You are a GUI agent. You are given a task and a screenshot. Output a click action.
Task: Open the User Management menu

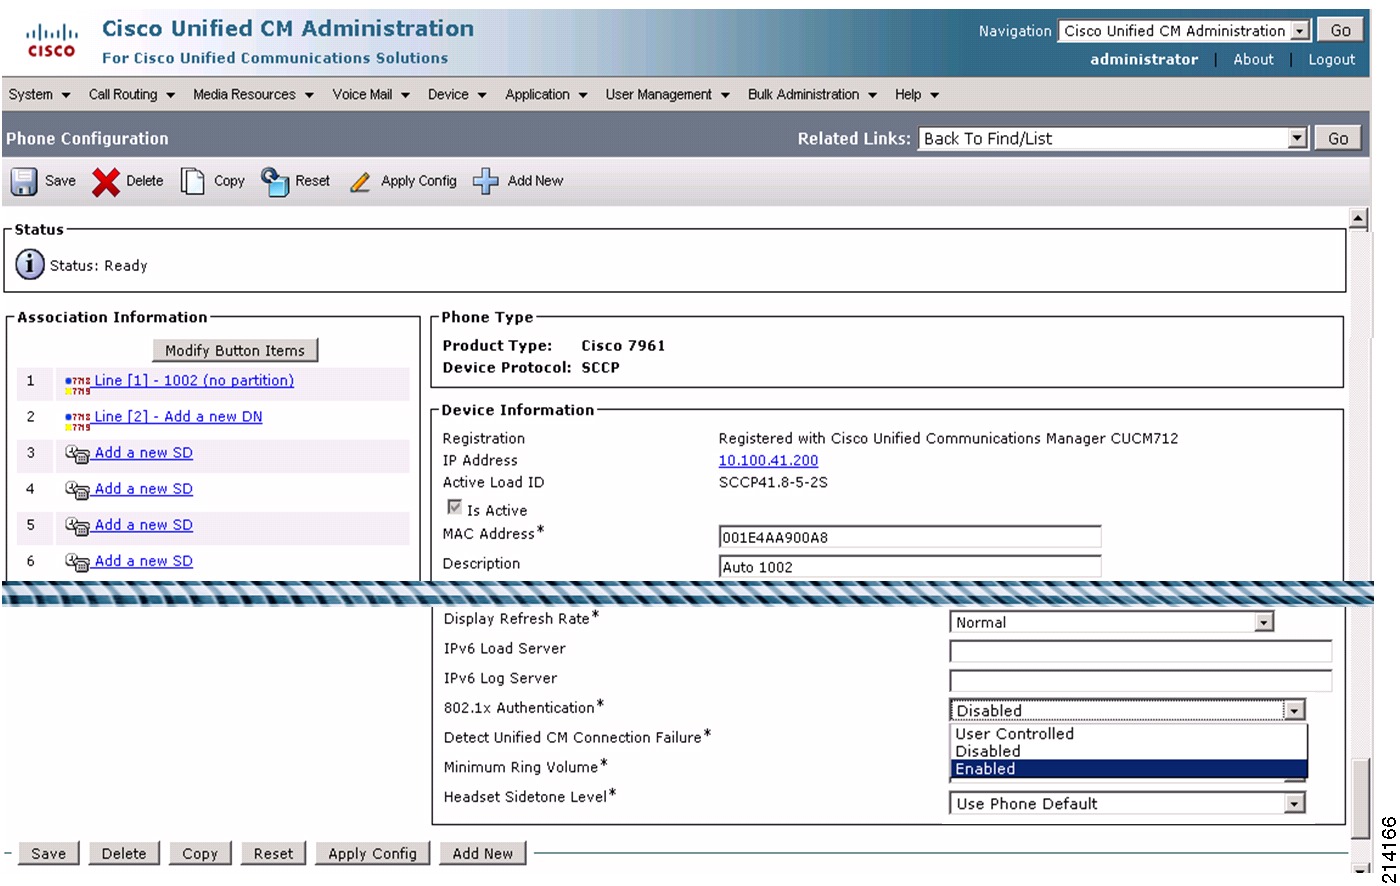[x=667, y=94]
